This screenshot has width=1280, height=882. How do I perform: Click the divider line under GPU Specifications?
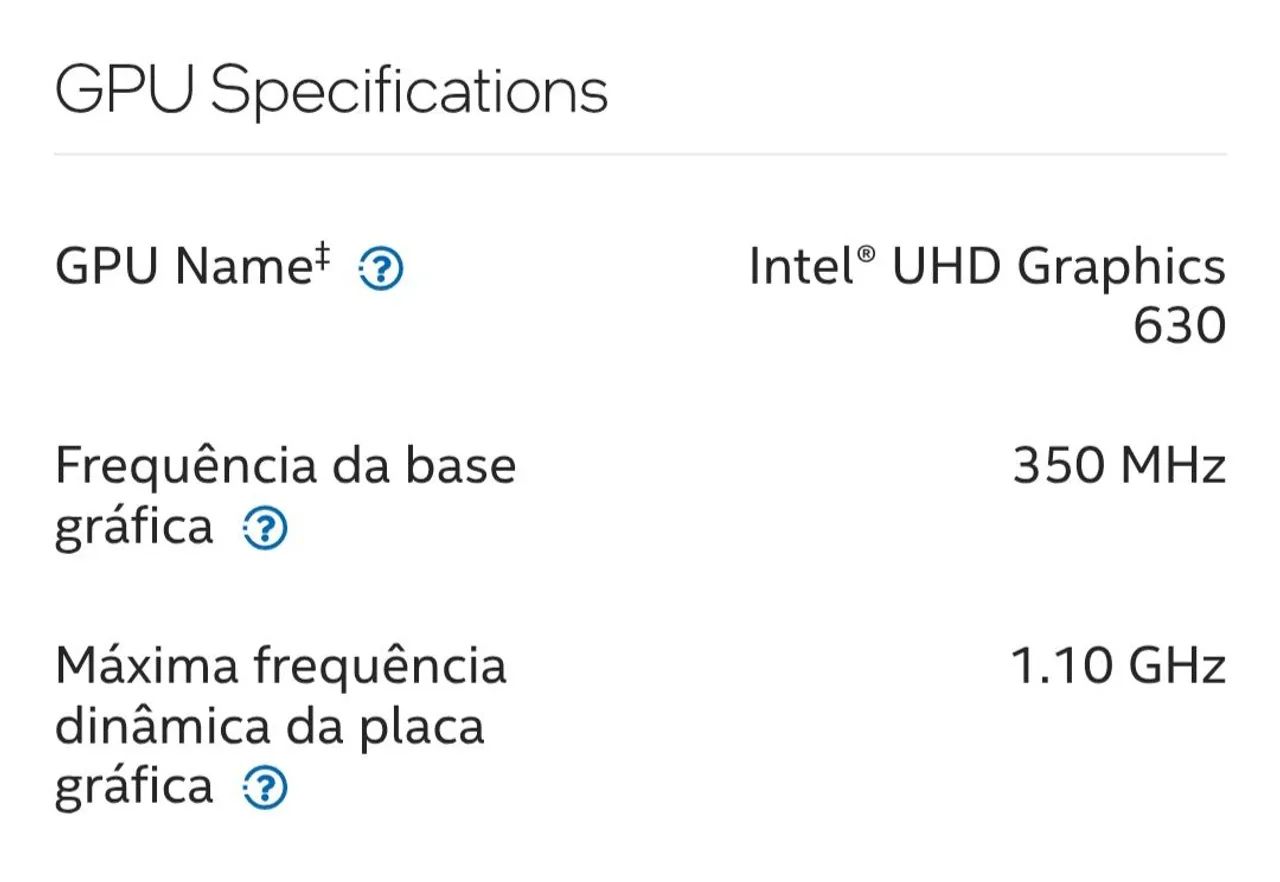[640, 152]
